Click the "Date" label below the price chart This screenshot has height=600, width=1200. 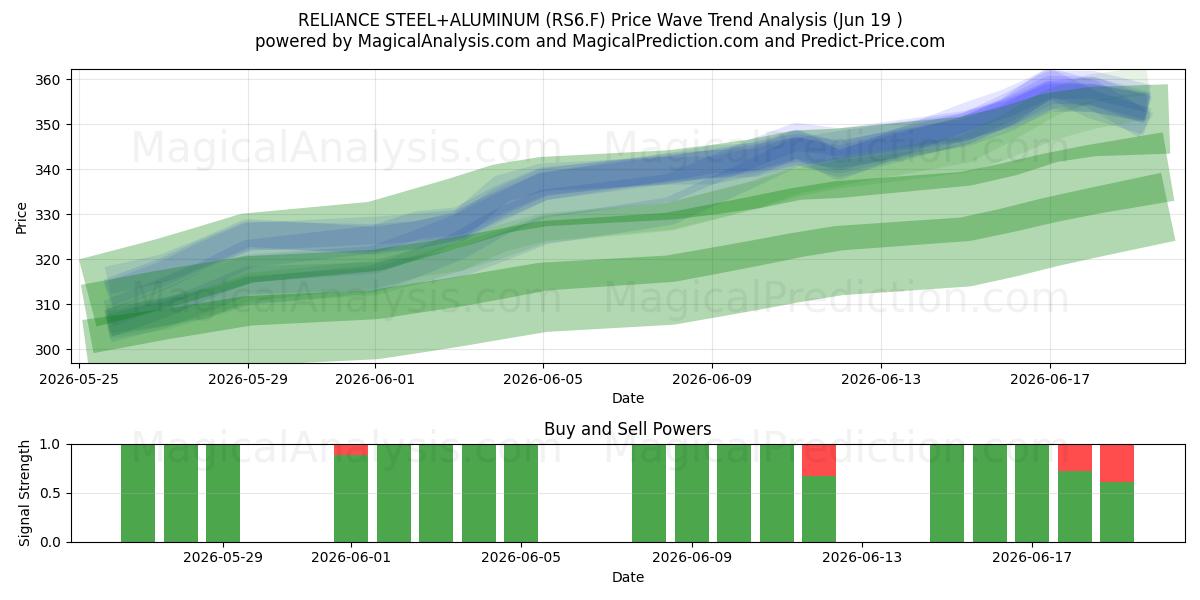pyautogui.click(x=628, y=398)
